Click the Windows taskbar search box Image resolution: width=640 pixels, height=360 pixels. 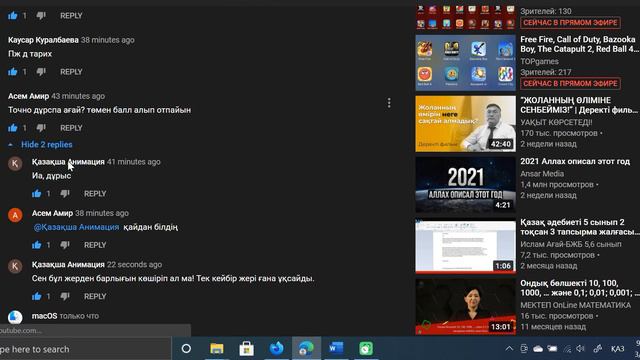[85, 349]
